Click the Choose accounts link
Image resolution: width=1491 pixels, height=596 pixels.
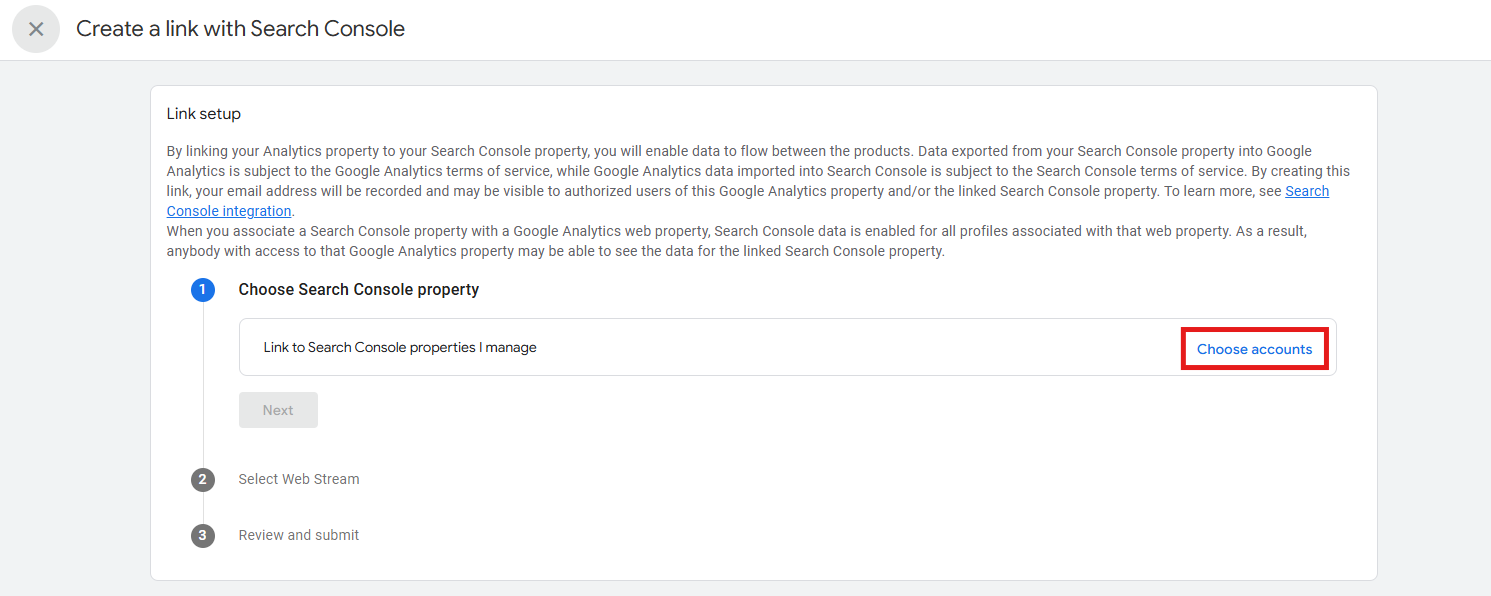click(1254, 349)
